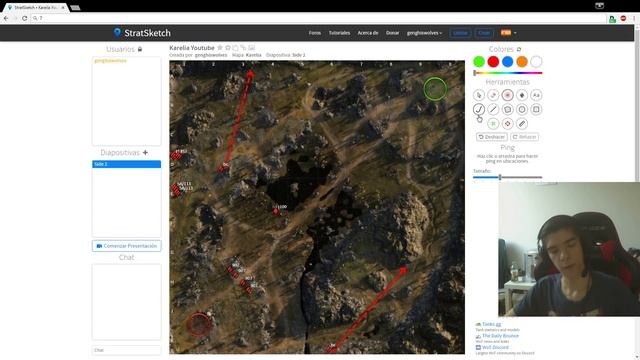
Task: Add a new slide with plus icon
Action: [145, 153]
